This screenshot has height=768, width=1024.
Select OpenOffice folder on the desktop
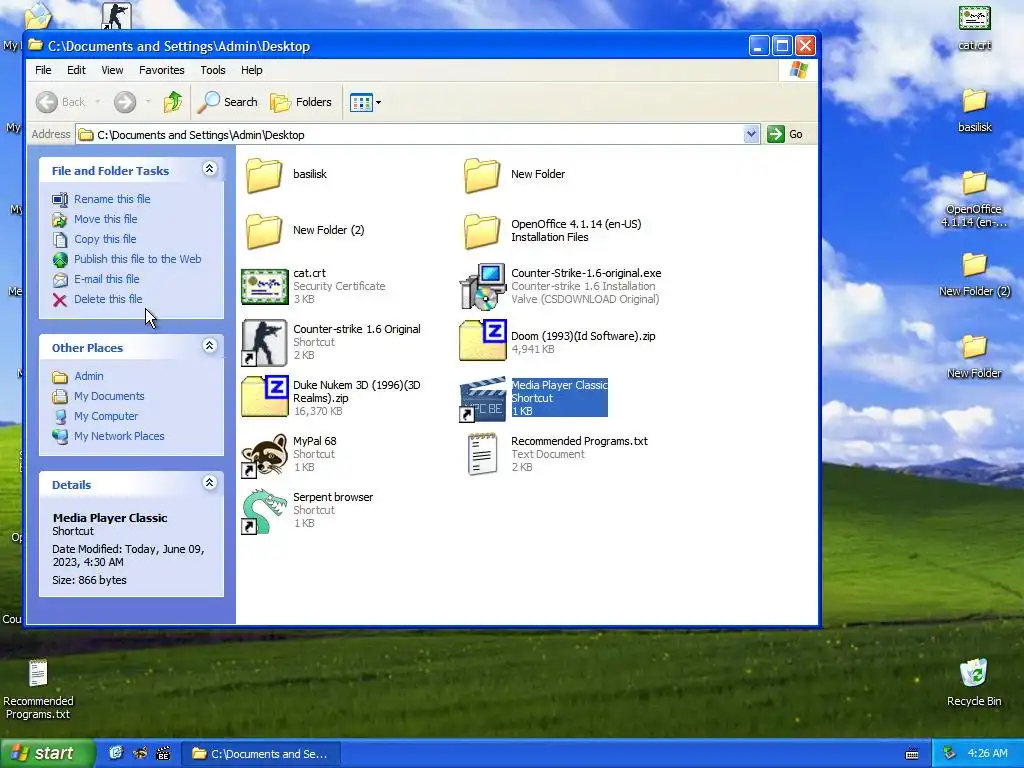click(974, 183)
